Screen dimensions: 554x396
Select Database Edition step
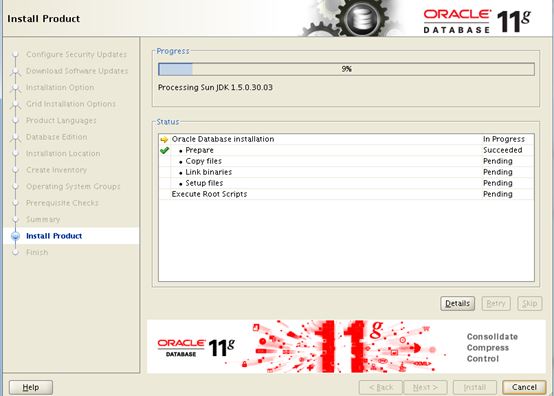(57, 137)
